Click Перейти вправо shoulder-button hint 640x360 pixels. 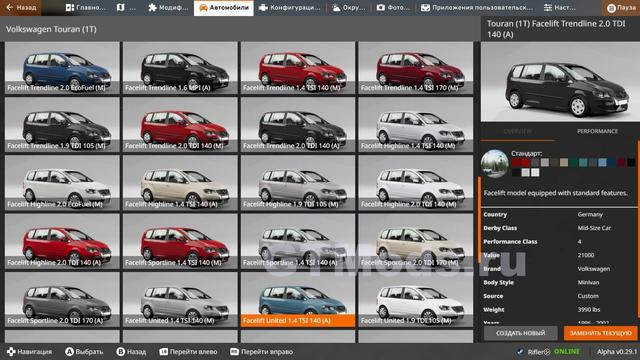[261, 351]
